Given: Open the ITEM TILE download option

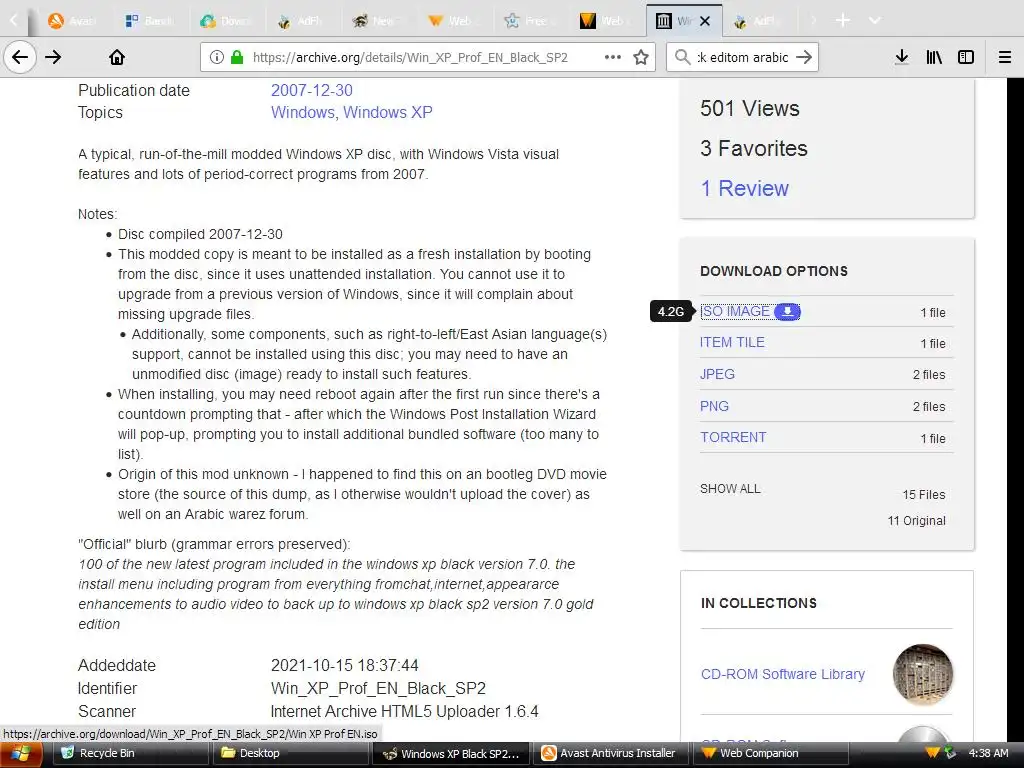Looking at the screenshot, I should click(732, 342).
